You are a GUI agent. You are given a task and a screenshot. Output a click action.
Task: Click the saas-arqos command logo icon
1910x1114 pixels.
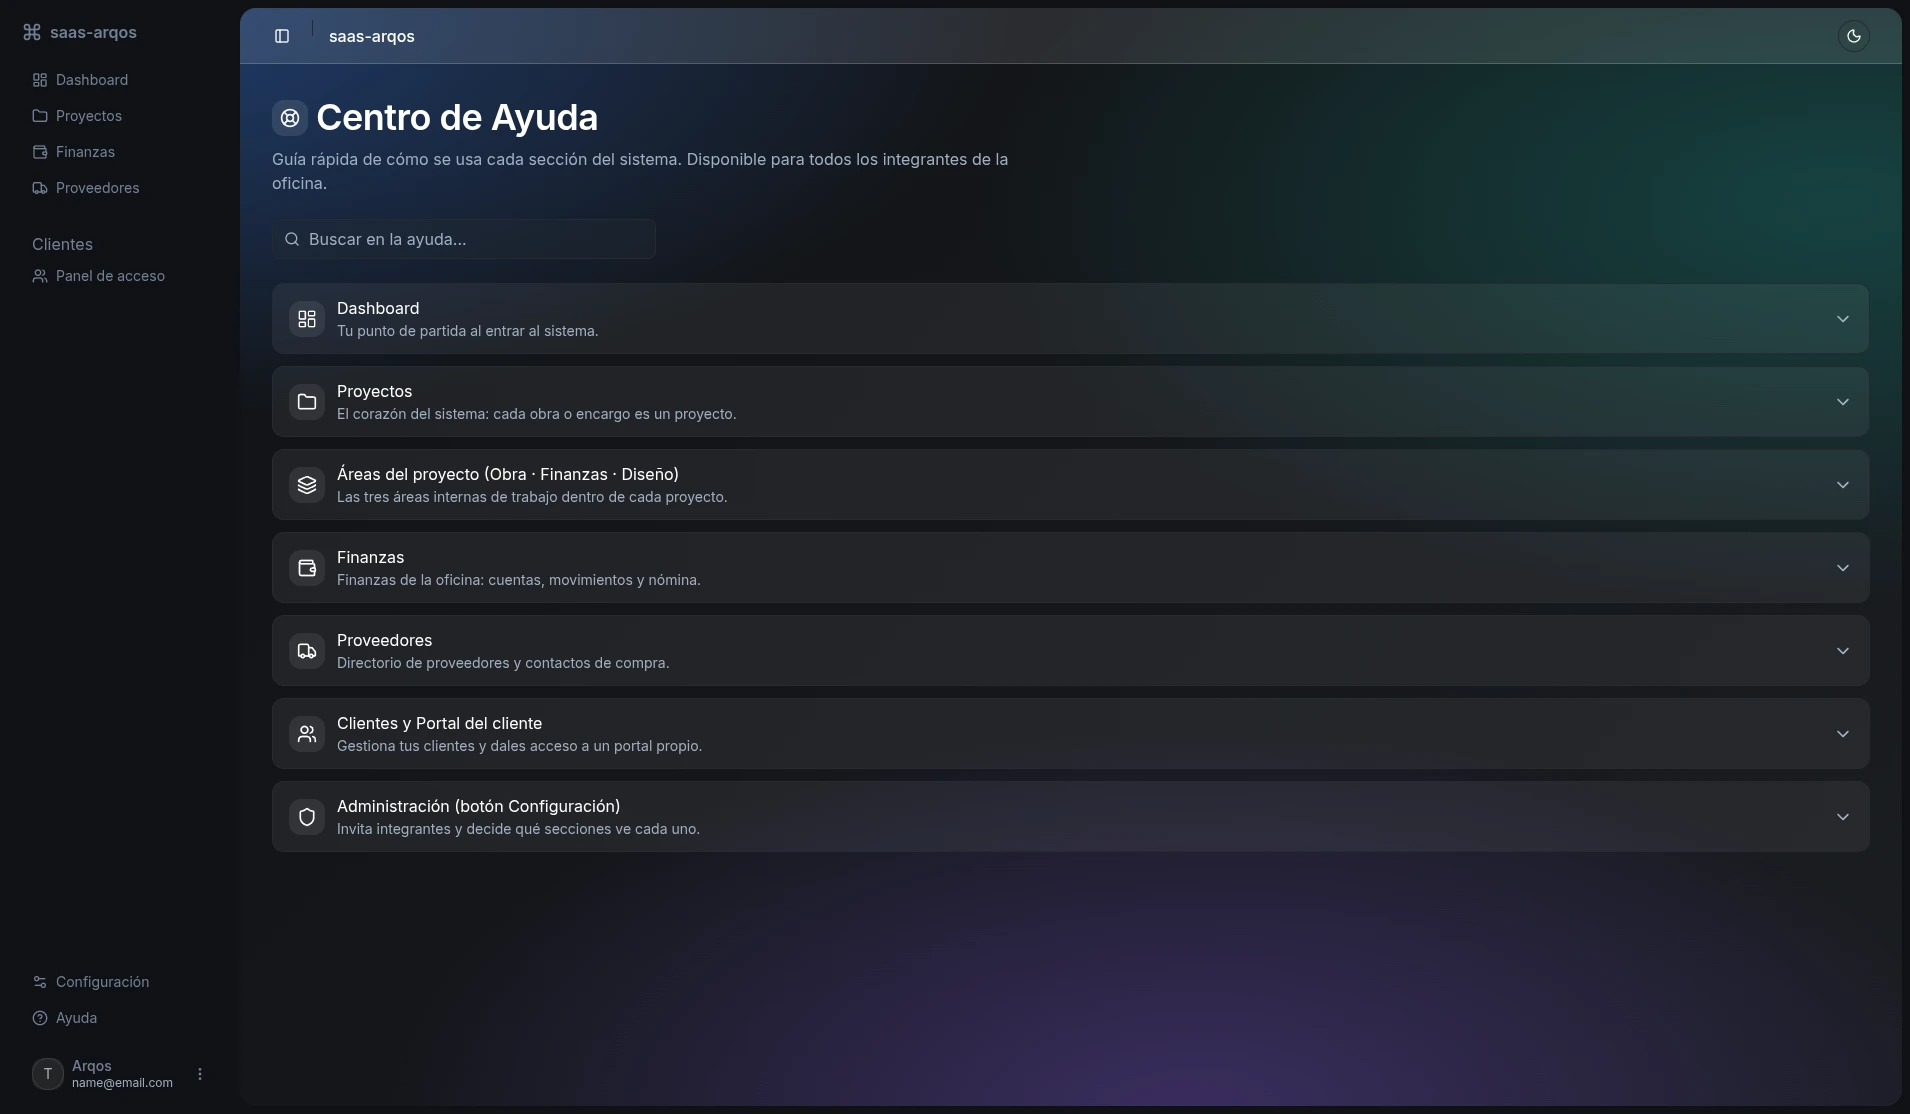tap(32, 32)
